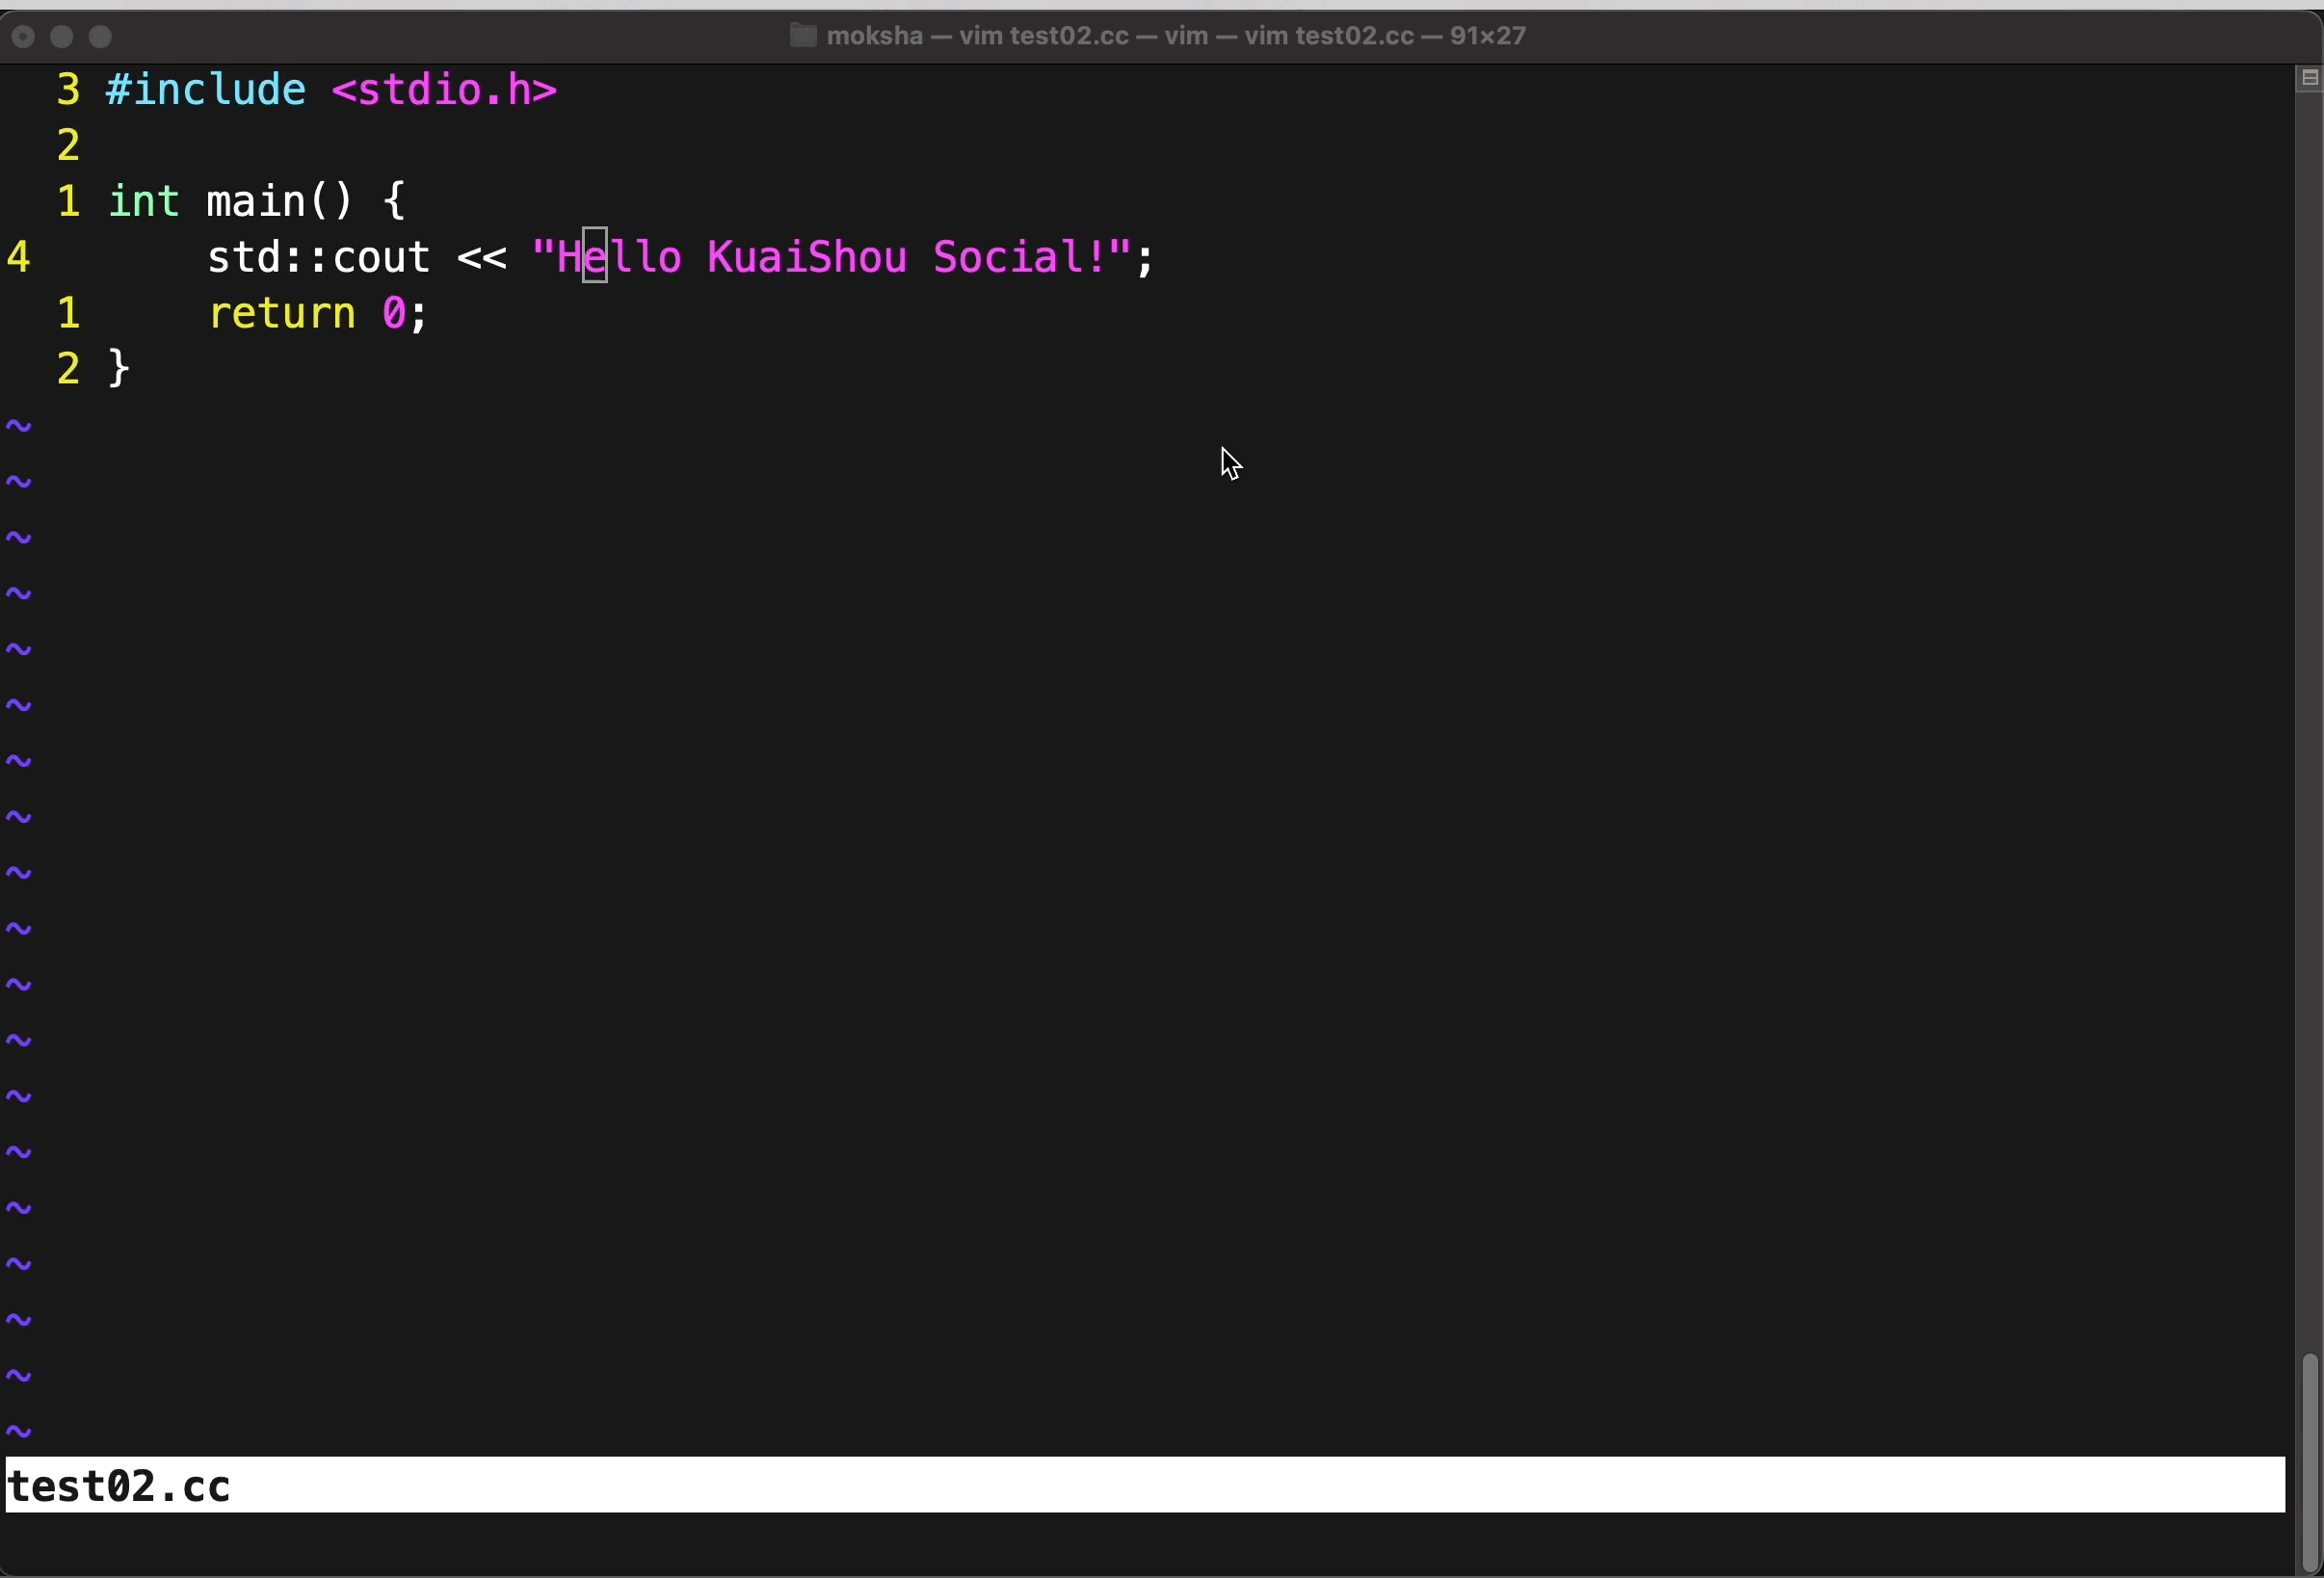Click on the <stdio.h> header name
This screenshot has height=1578, width=2324.
tap(444, 91)
